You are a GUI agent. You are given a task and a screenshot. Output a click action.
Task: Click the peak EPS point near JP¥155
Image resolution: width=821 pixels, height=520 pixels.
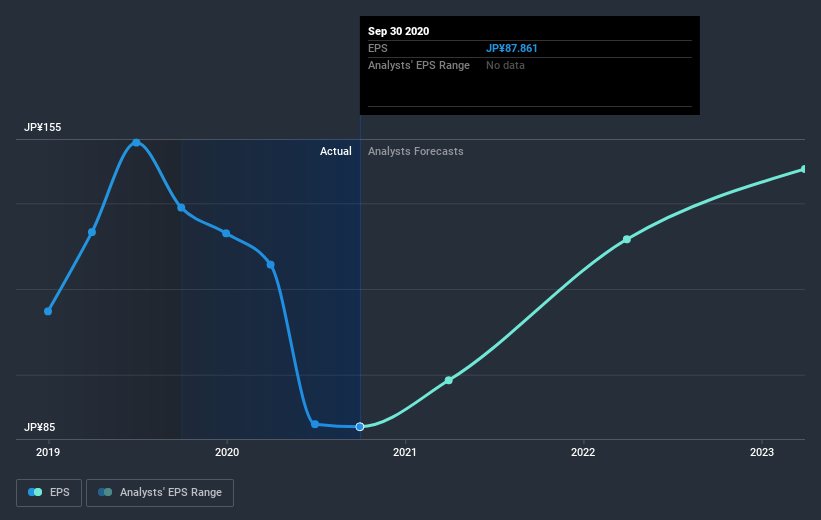tap(137, 142)
